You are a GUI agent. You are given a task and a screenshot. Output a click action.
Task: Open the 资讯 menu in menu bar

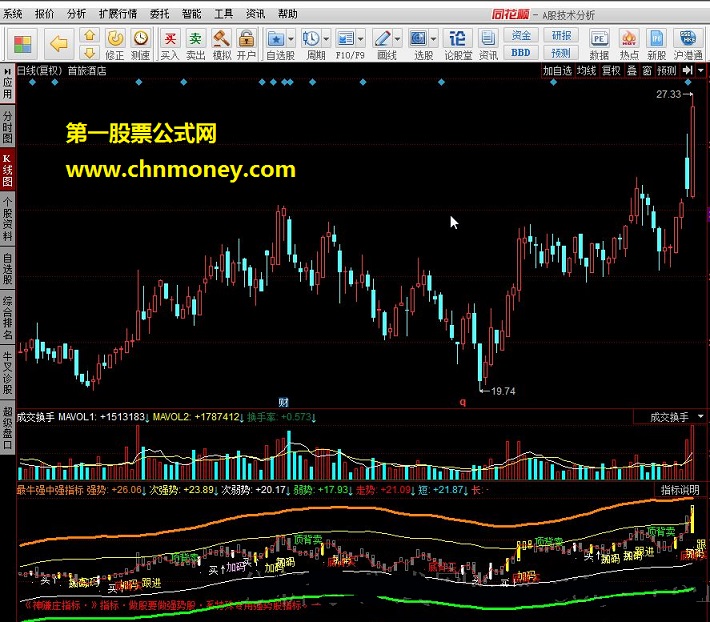pyautogui.click(x=255, y=14)
